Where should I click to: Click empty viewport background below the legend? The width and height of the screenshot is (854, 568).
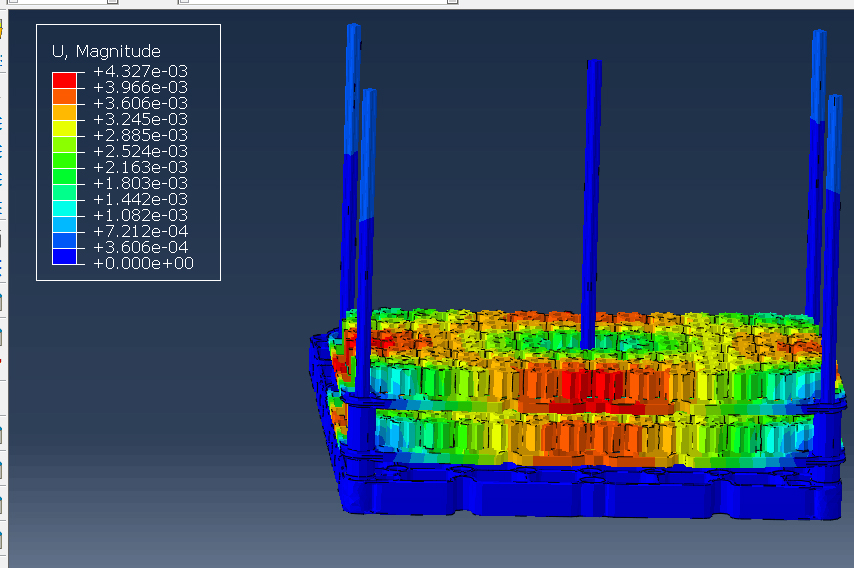[150, 420]
